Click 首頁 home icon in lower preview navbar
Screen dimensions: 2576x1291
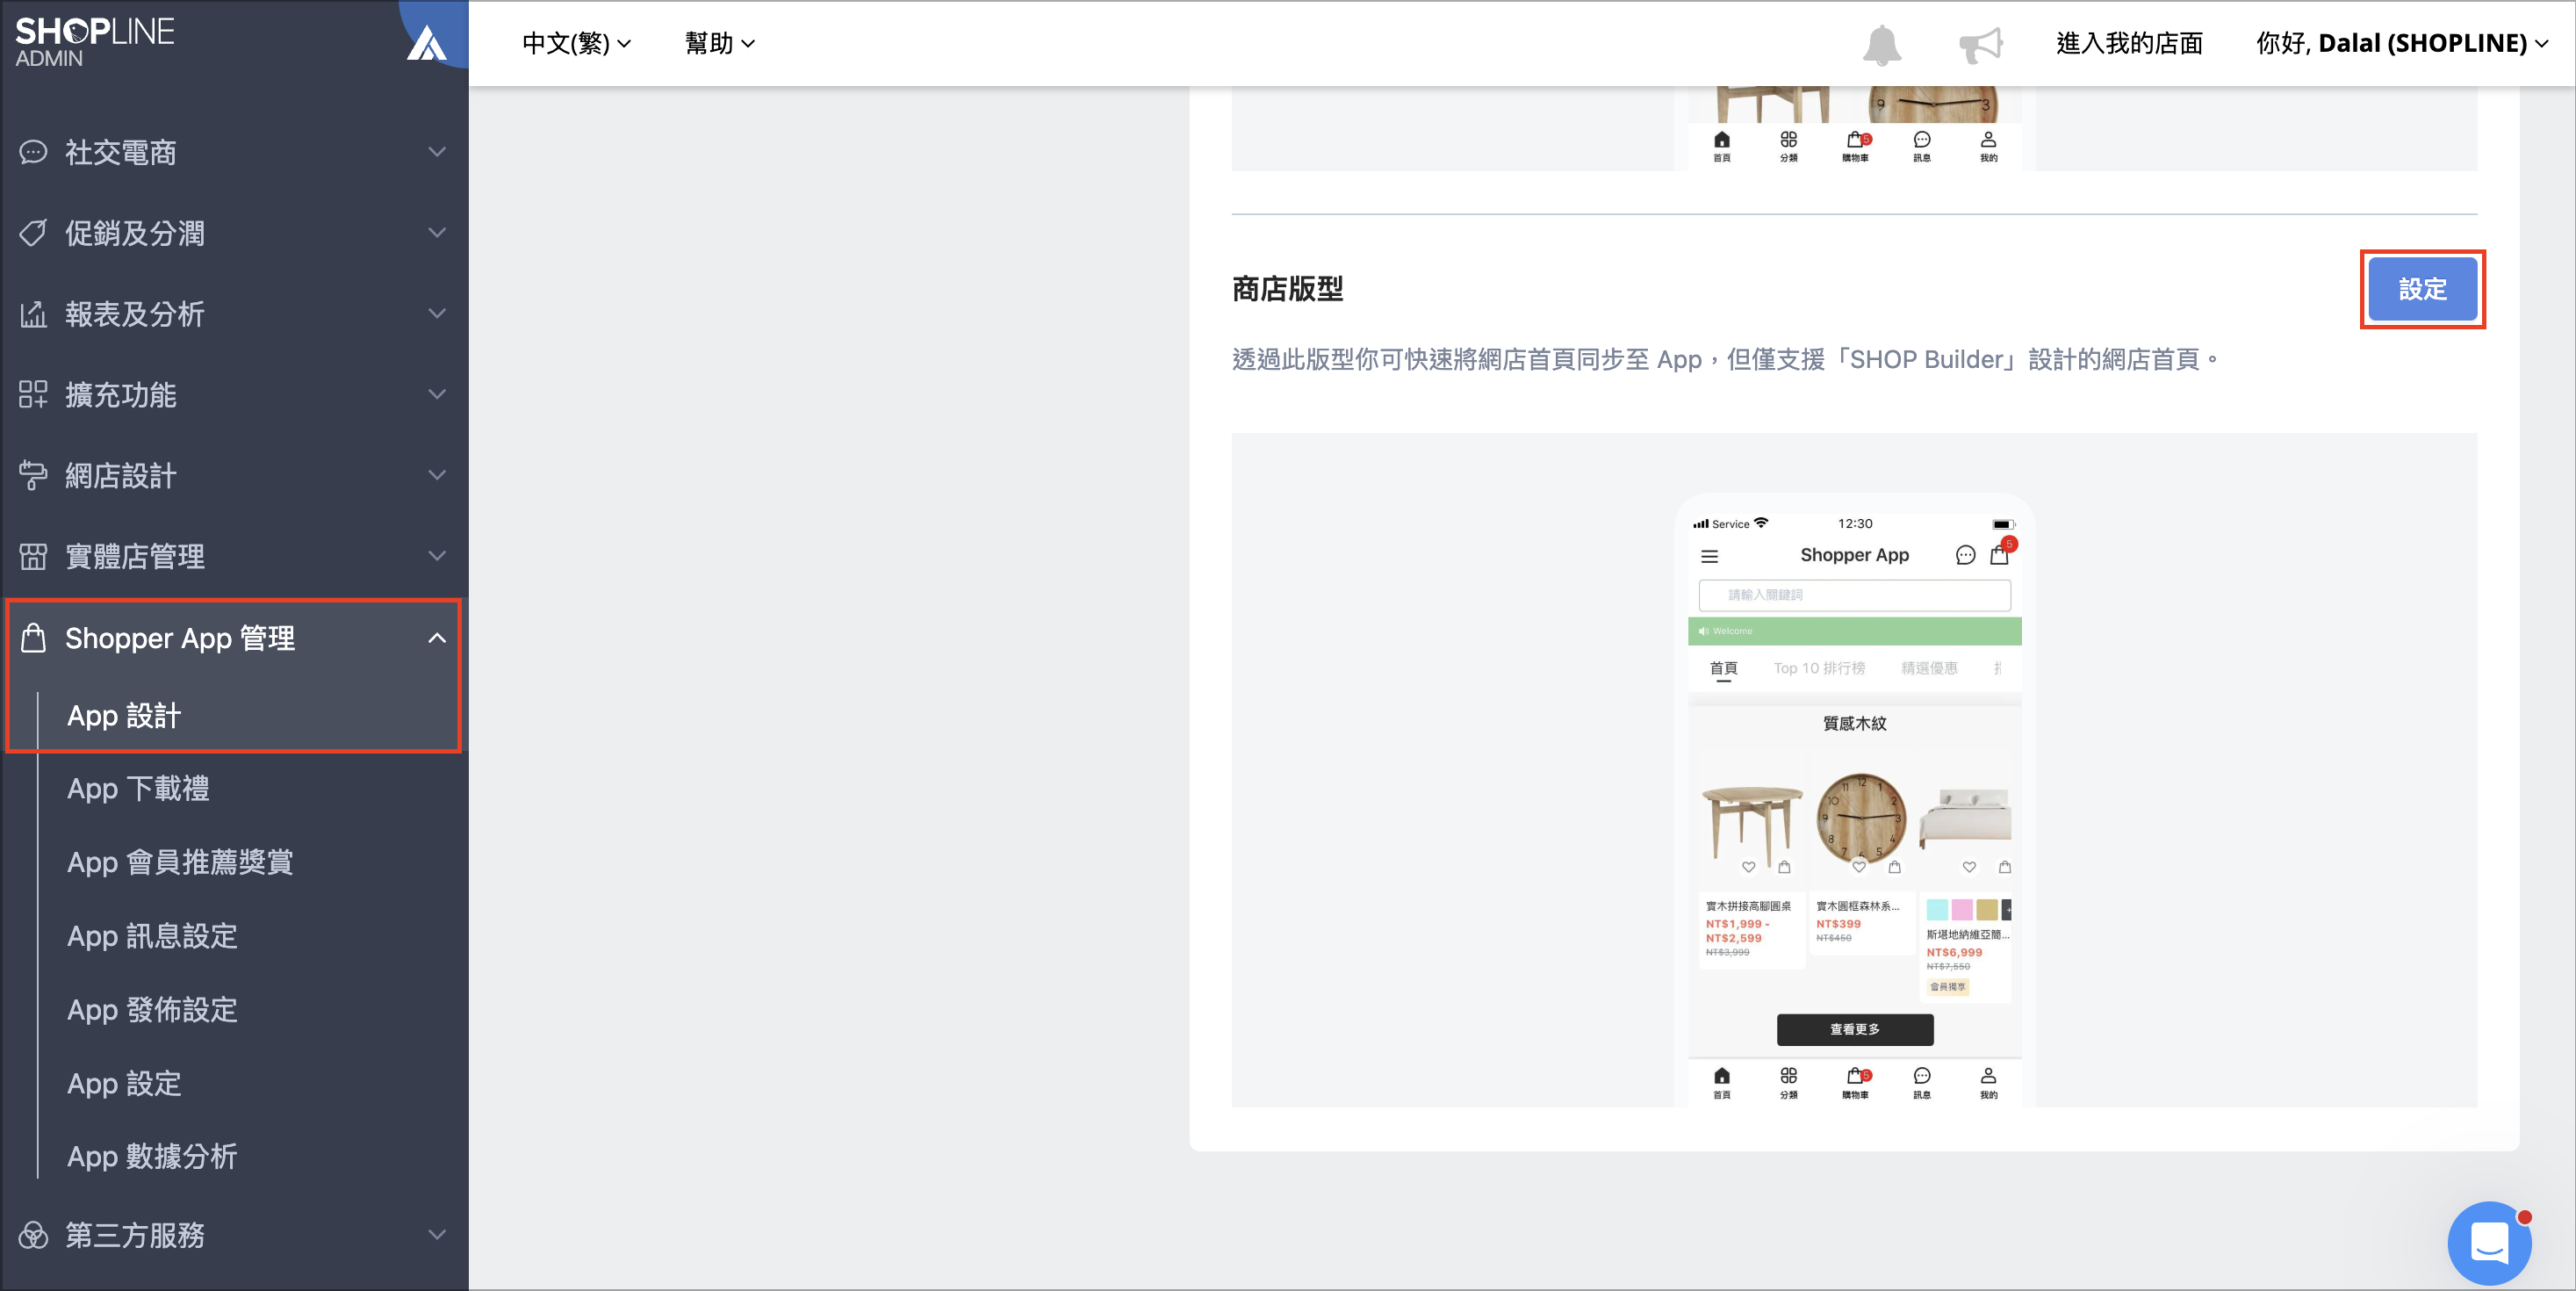[x=1722, y=1076]
